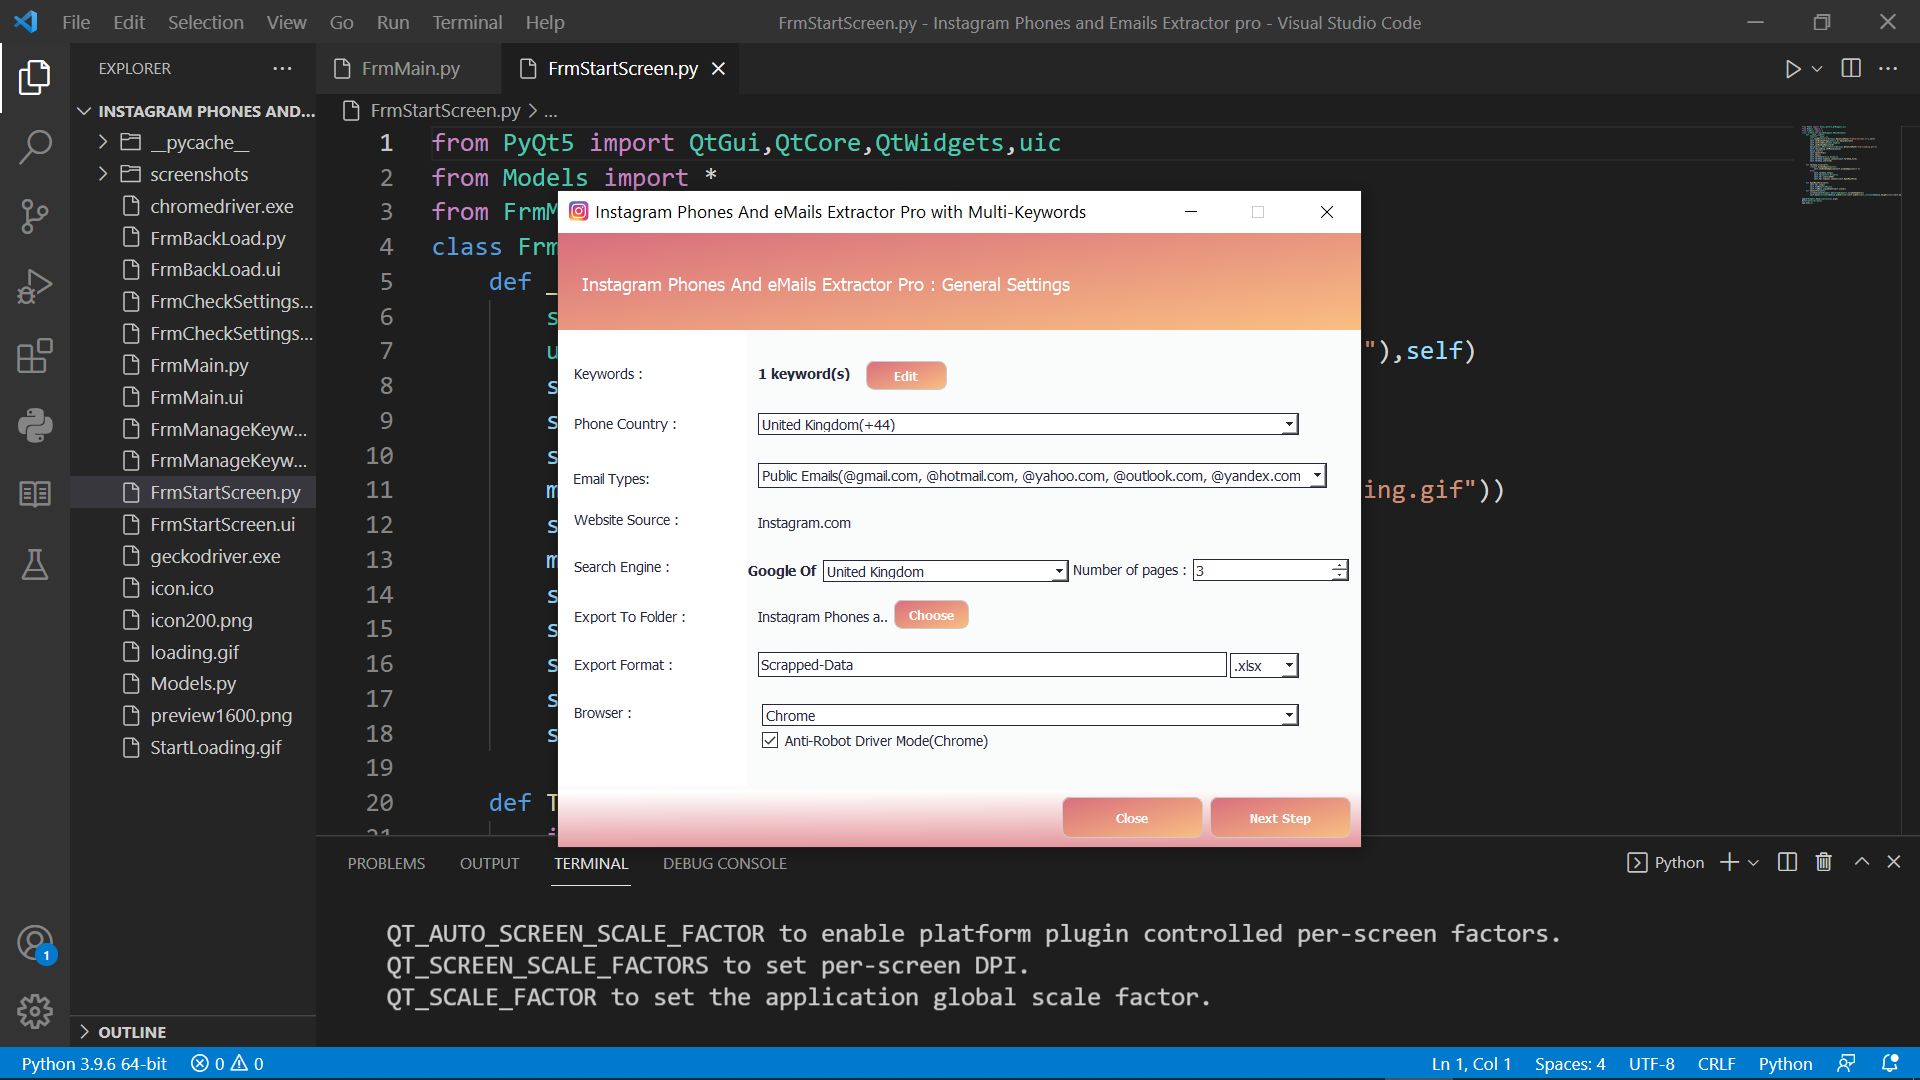The height and width of the screenshot is (1080, 1920).
Task: Open the Manage gear icon
Action: click(x=35, y=1011)
